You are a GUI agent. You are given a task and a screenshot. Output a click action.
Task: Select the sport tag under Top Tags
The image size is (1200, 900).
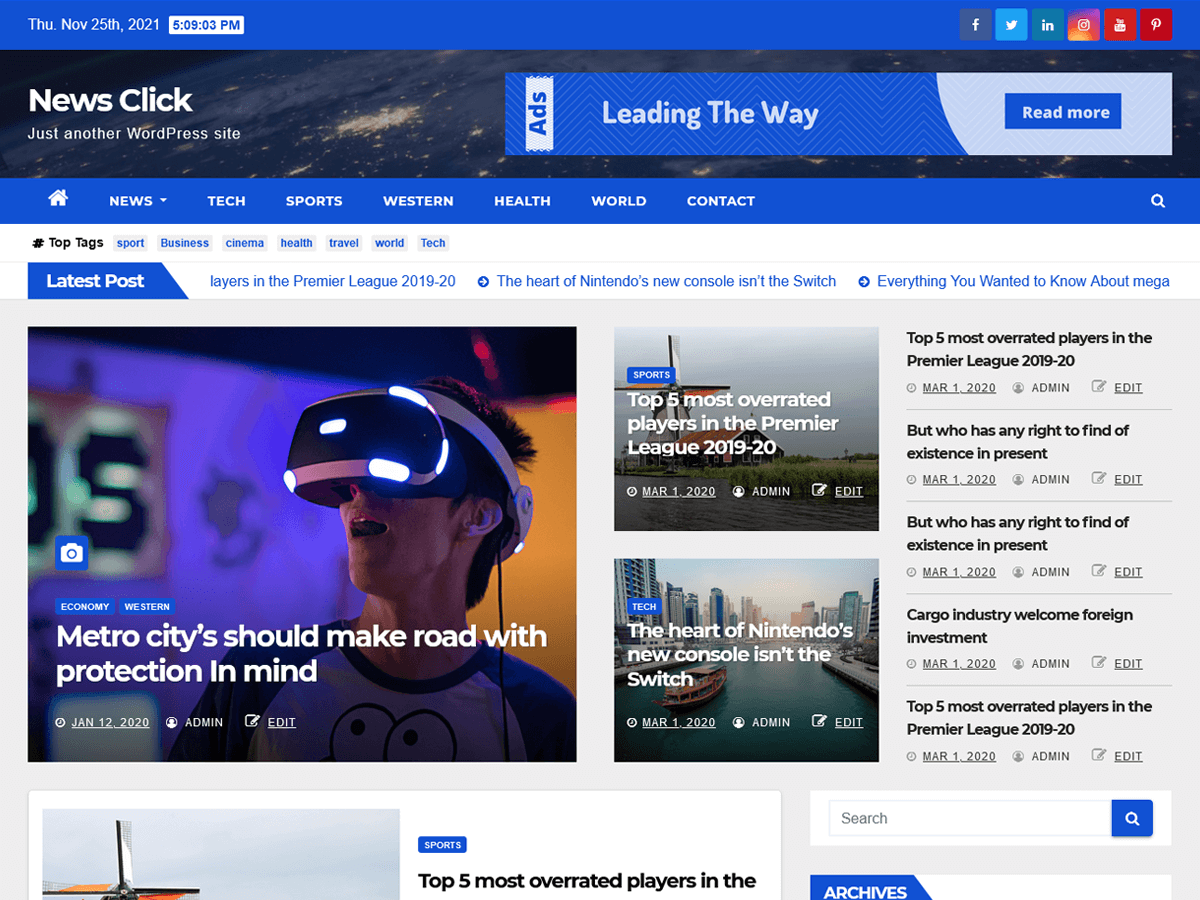click(x=130, y=242)
